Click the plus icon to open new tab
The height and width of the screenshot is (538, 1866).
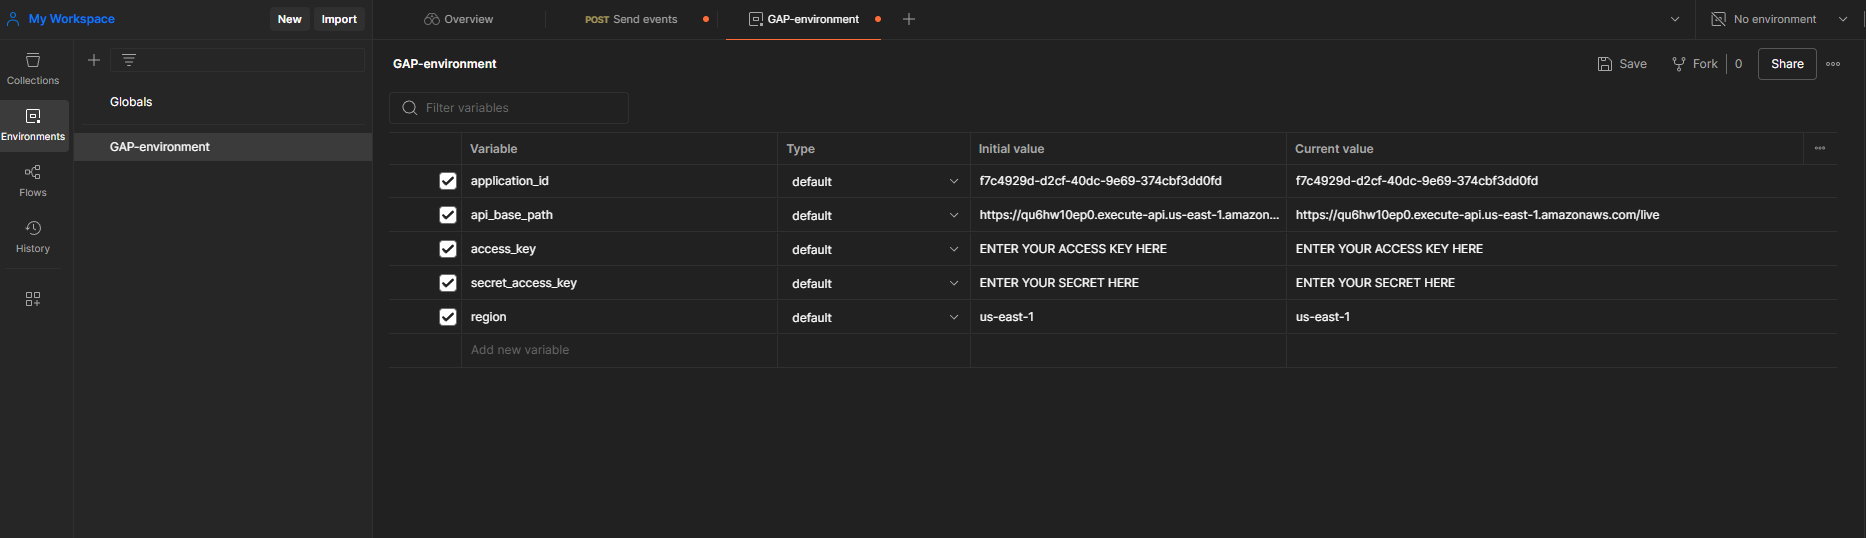tap(909, 19)
